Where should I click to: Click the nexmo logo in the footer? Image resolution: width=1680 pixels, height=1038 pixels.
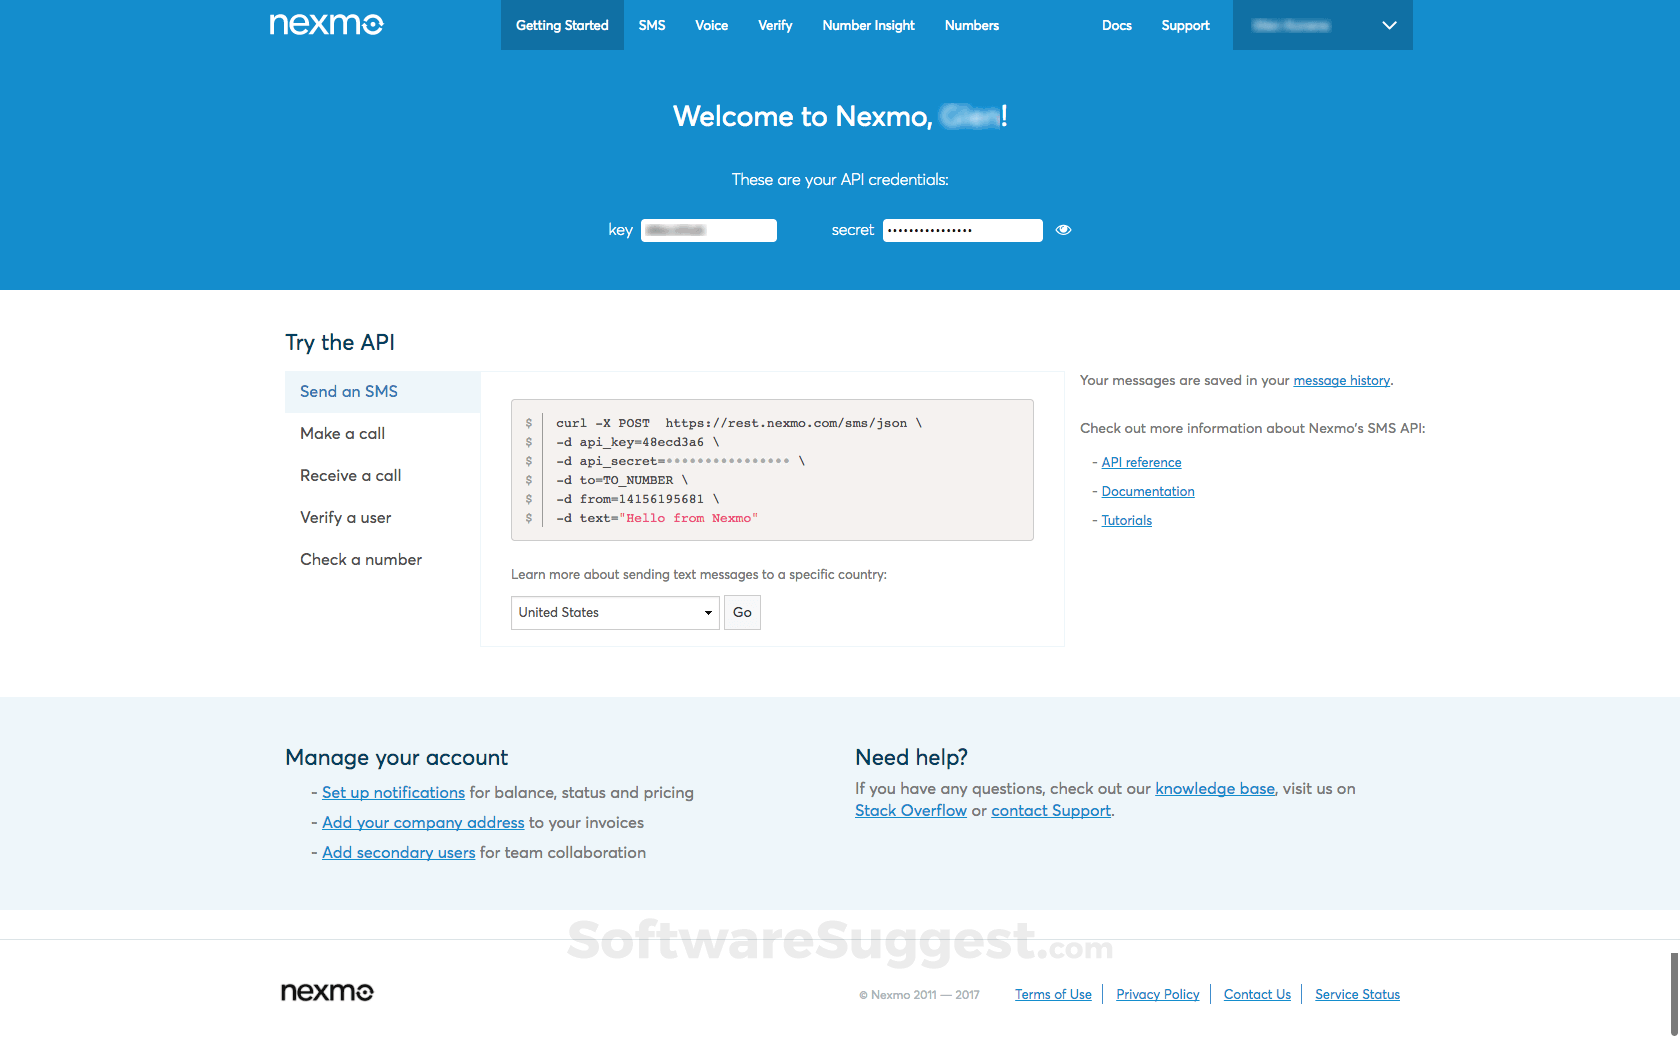coord(326,991)
